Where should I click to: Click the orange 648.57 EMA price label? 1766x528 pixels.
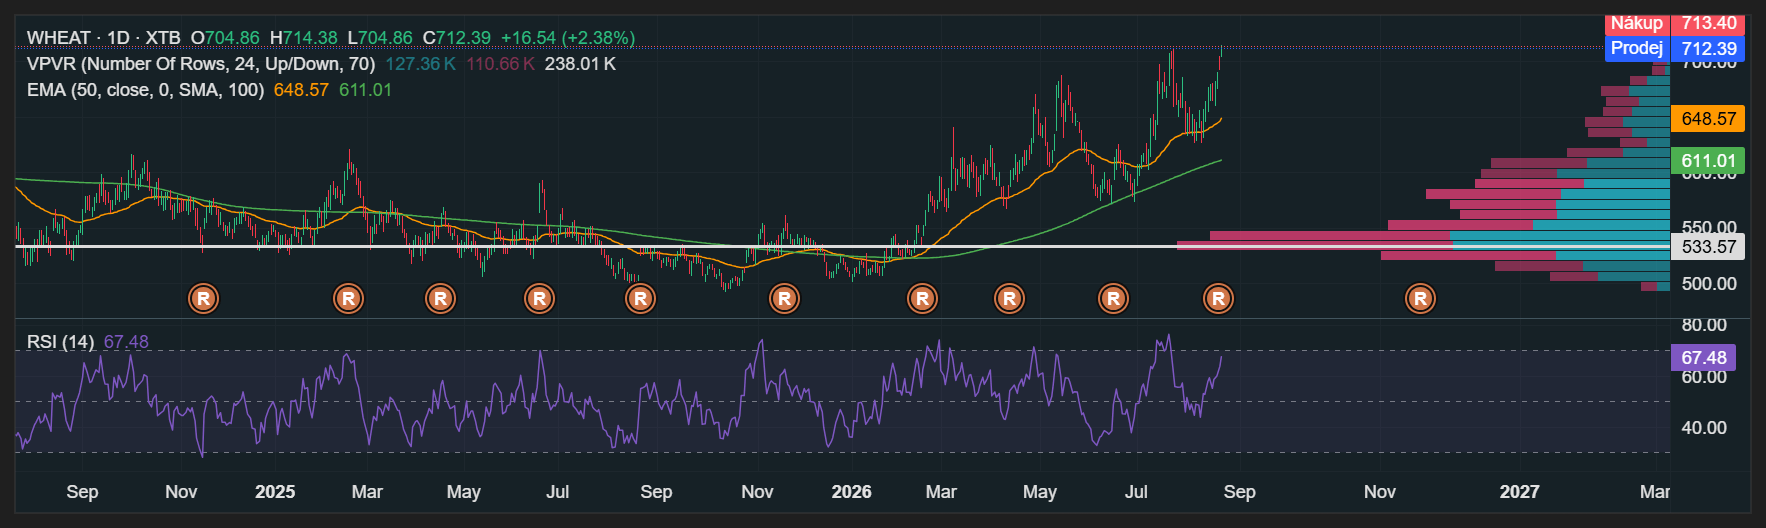click(x=1708, y=119)
